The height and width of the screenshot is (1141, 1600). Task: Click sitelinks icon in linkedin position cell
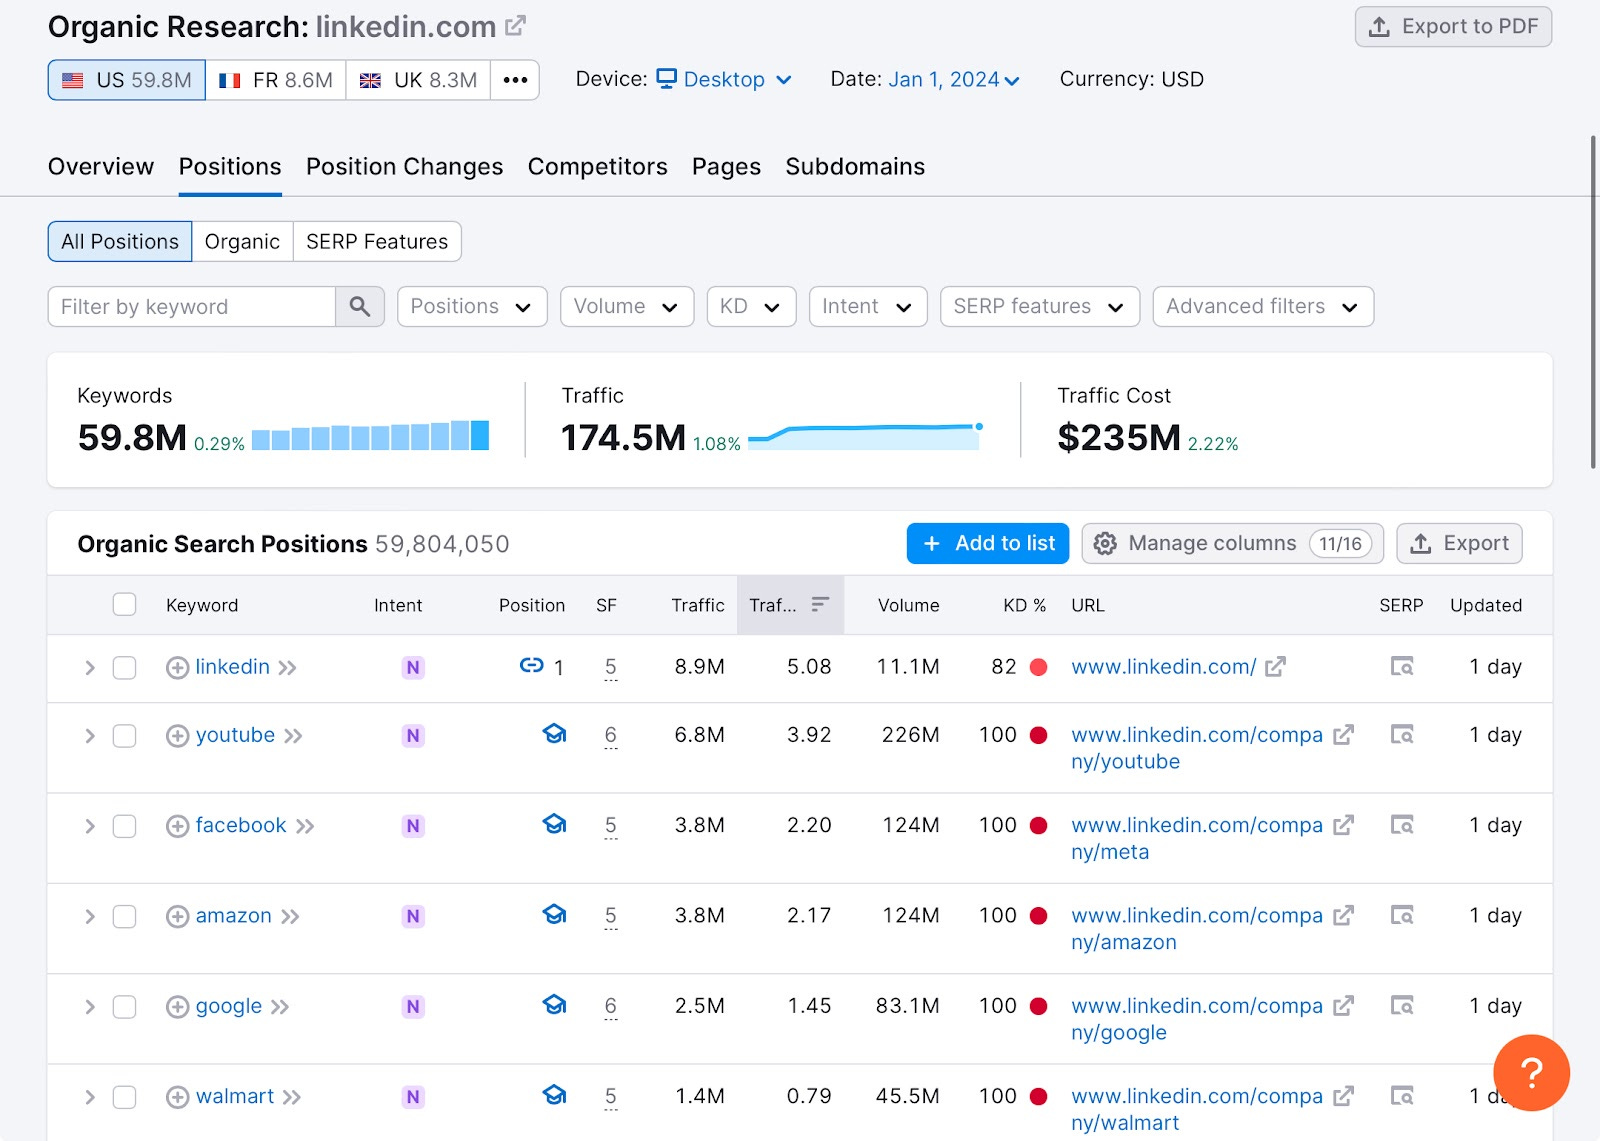click(532, 665)
